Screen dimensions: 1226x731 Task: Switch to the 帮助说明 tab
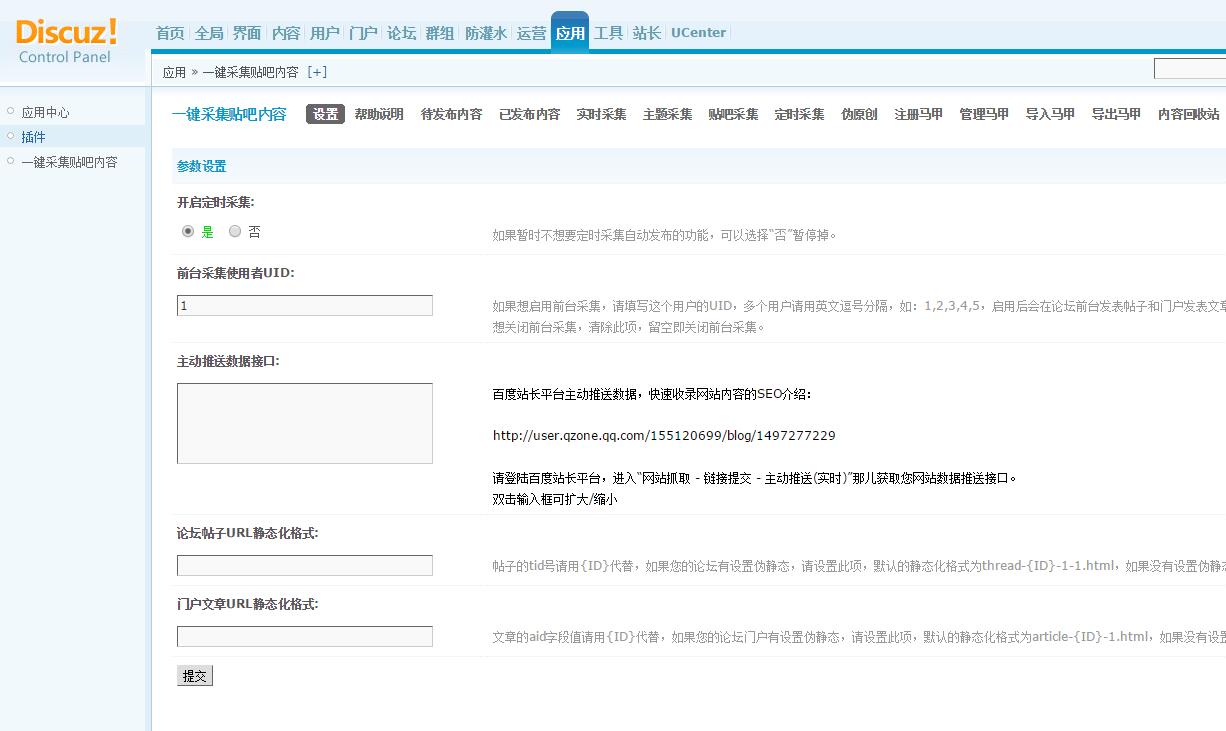[x=379, y=114]
